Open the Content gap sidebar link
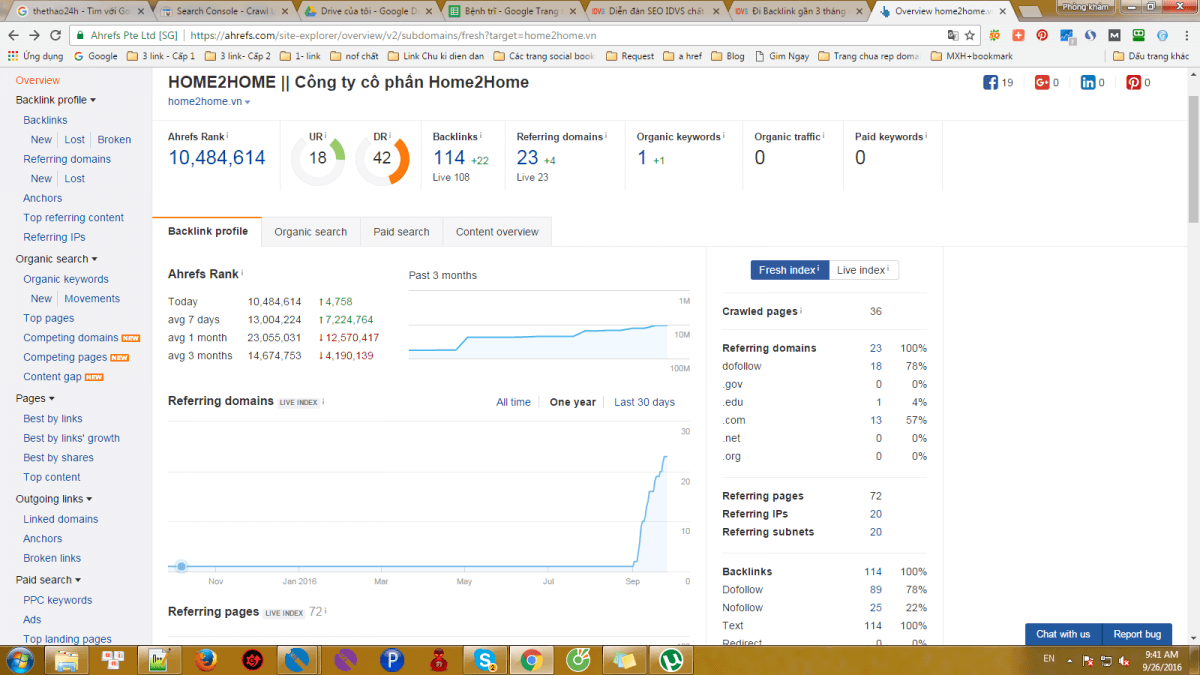Image resolution: width=1200 pixels, height=675 pixels. pyautogui.click(x=52, y=377)
